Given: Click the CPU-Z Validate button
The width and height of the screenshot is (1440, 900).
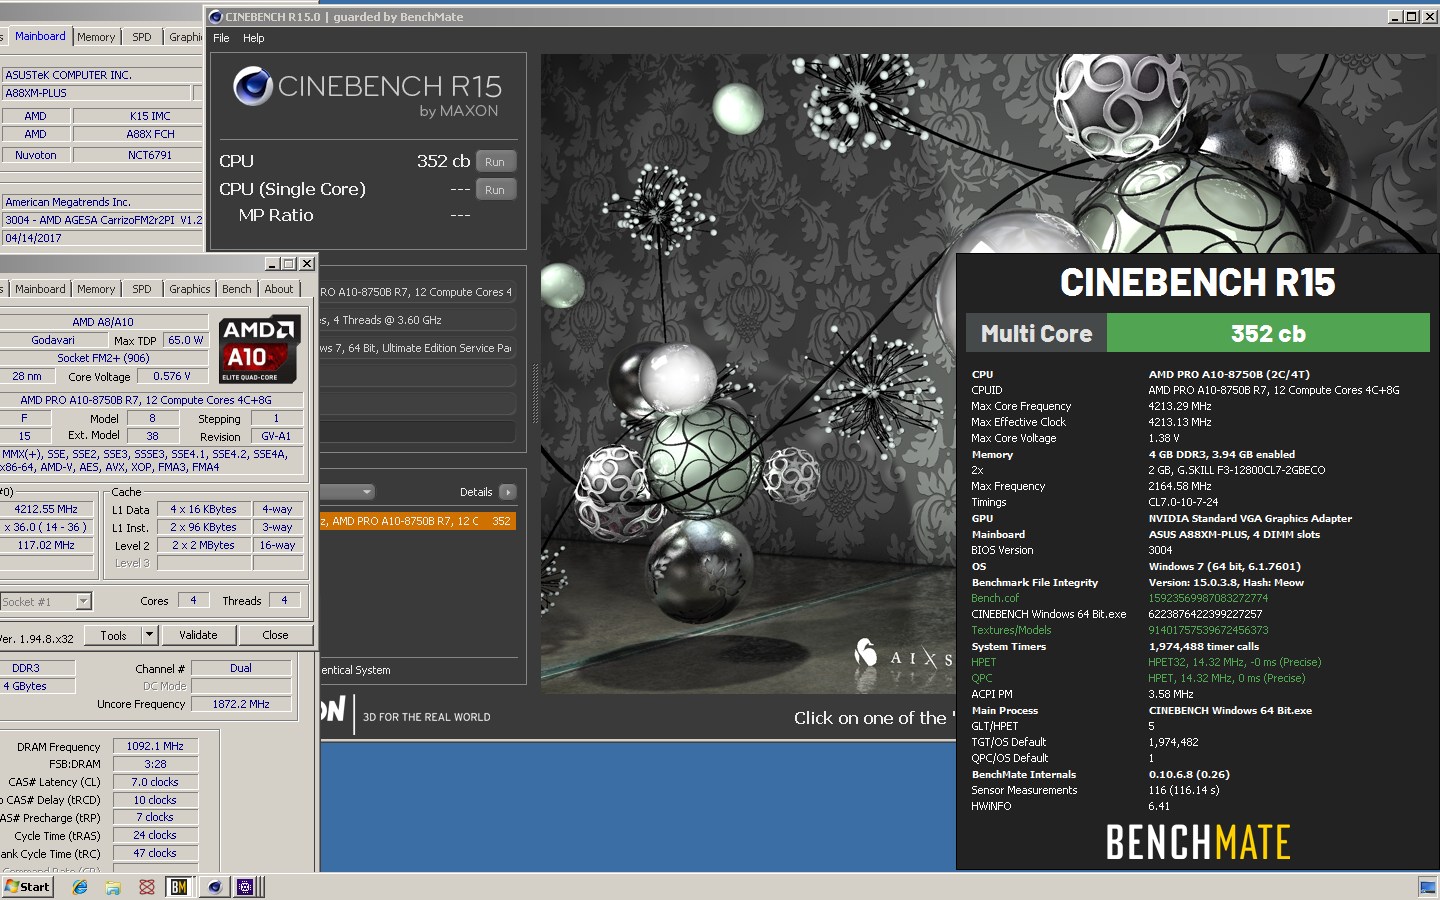Looking at the screenshot, I should click(198, 635).
